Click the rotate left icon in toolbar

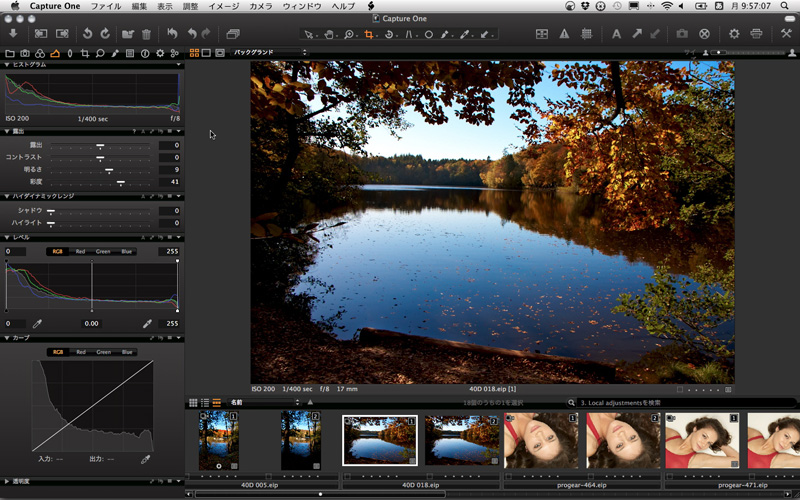pyautogui.click(x=87, y=34)
